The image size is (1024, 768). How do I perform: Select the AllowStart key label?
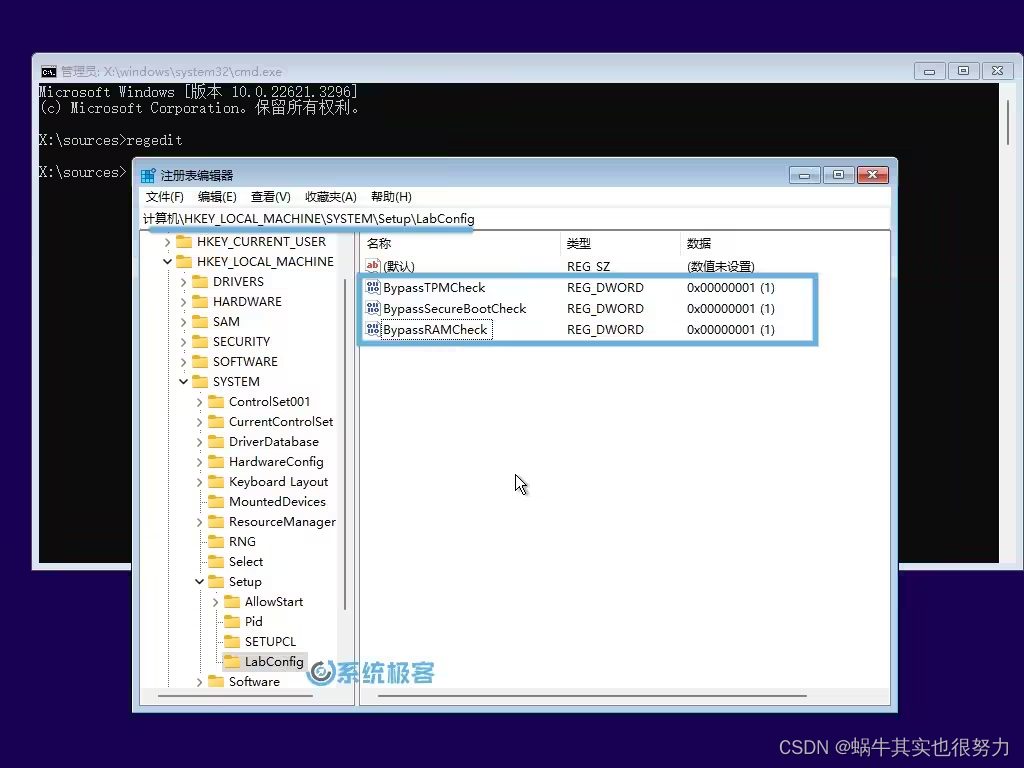(x=274, y=601)
